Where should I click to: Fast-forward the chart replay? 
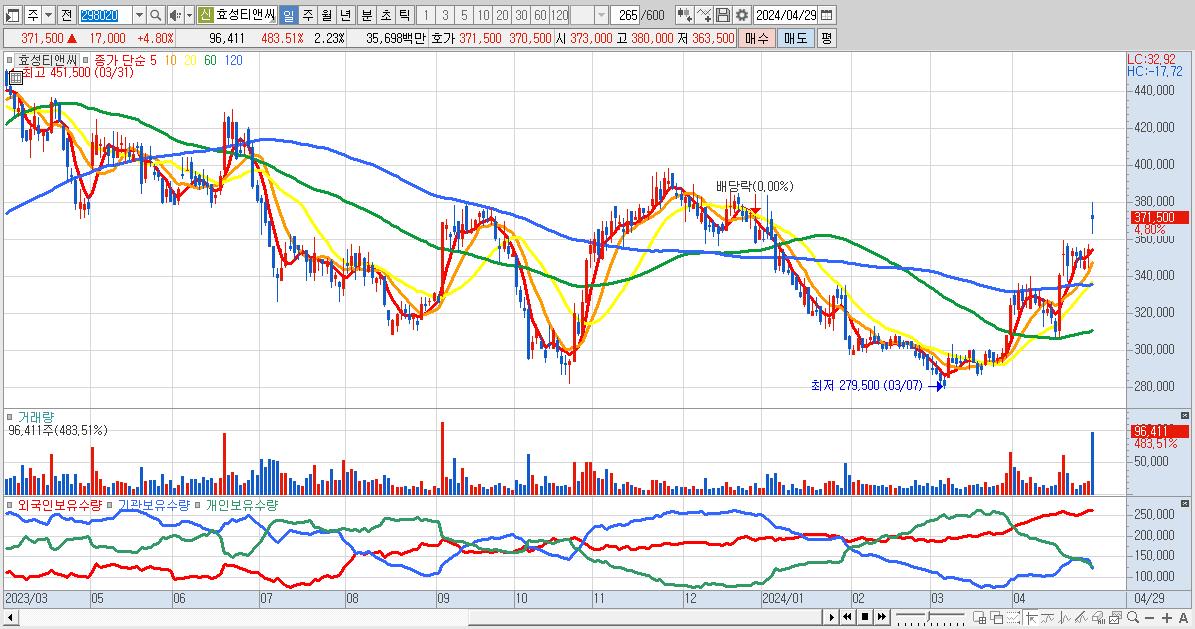pos(882,617)
